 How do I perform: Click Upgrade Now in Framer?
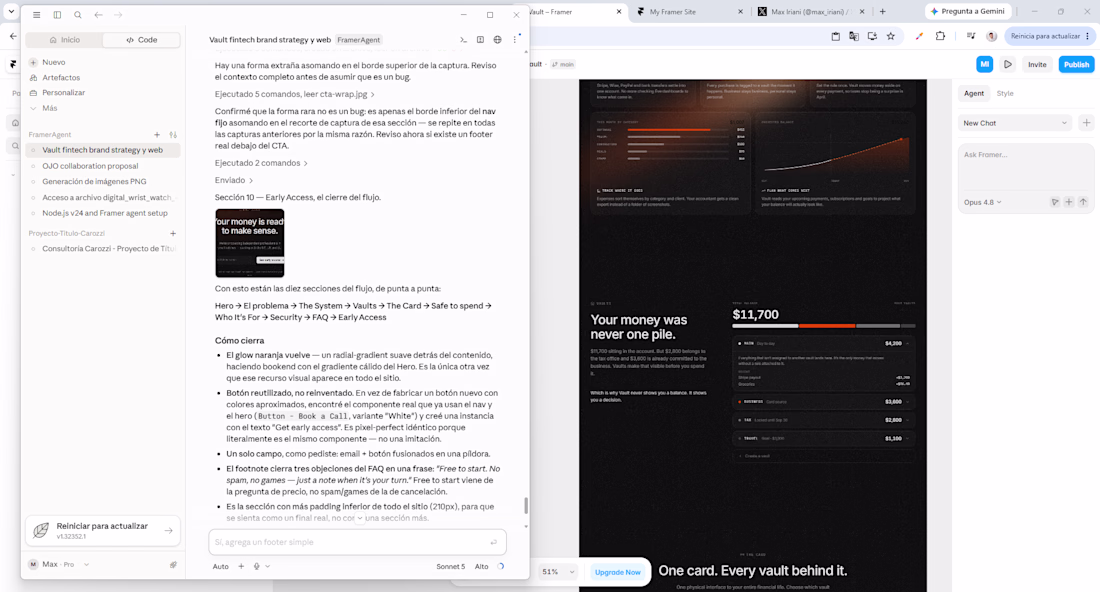[x=617, y=572]
